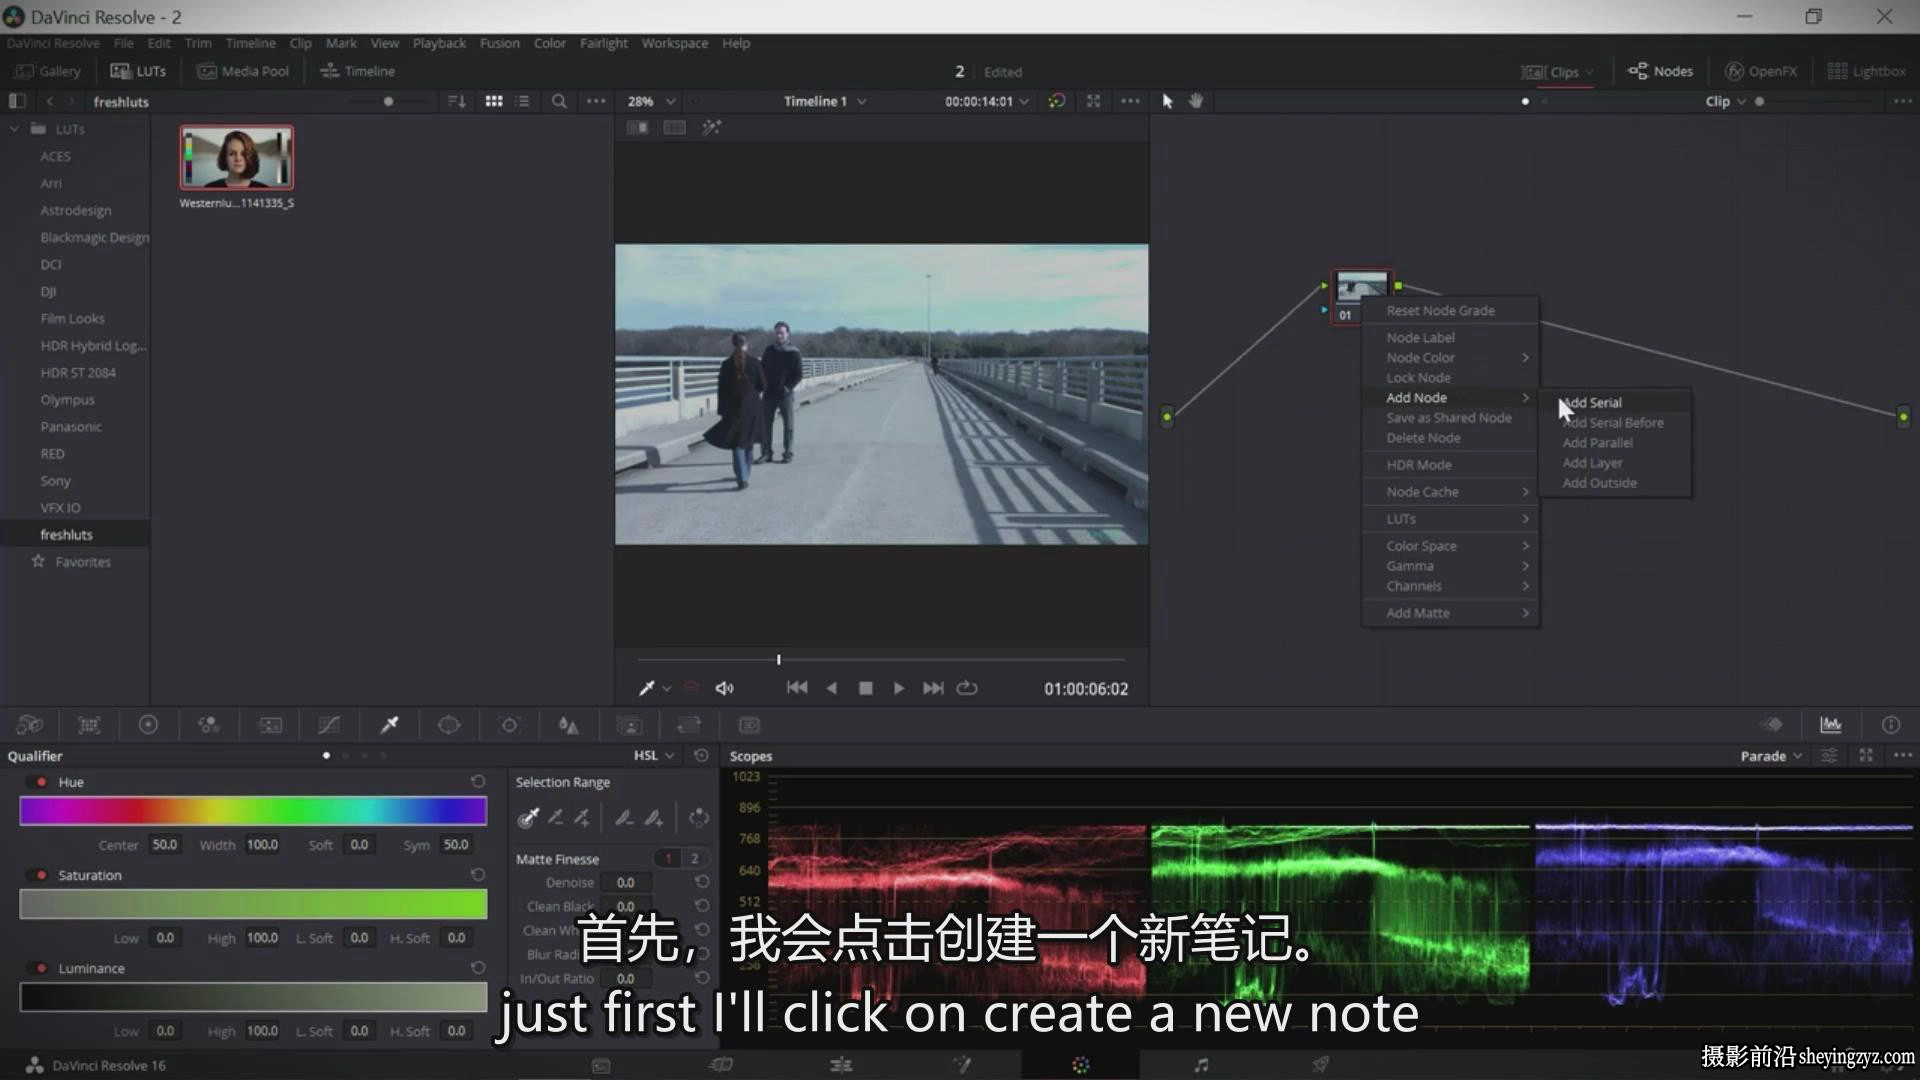Toggle the LUTs panel button
The image size is (1920, 1080).
(139, 71)
